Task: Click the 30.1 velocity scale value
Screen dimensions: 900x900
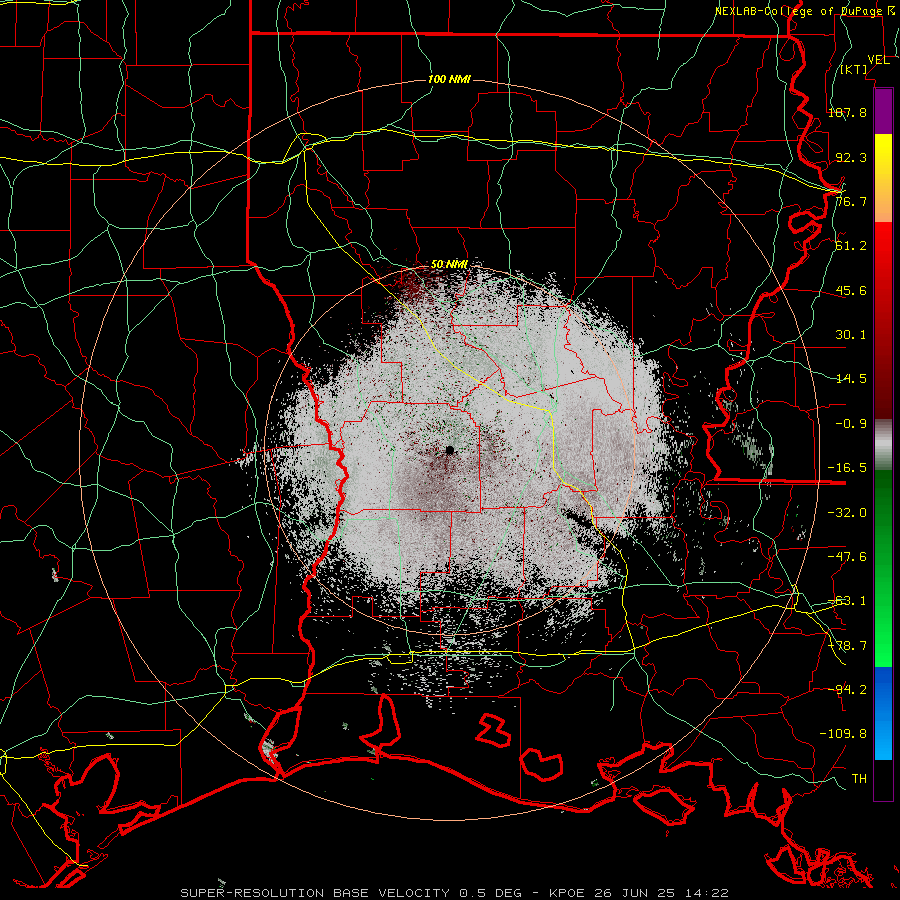Action: [851, 335]
